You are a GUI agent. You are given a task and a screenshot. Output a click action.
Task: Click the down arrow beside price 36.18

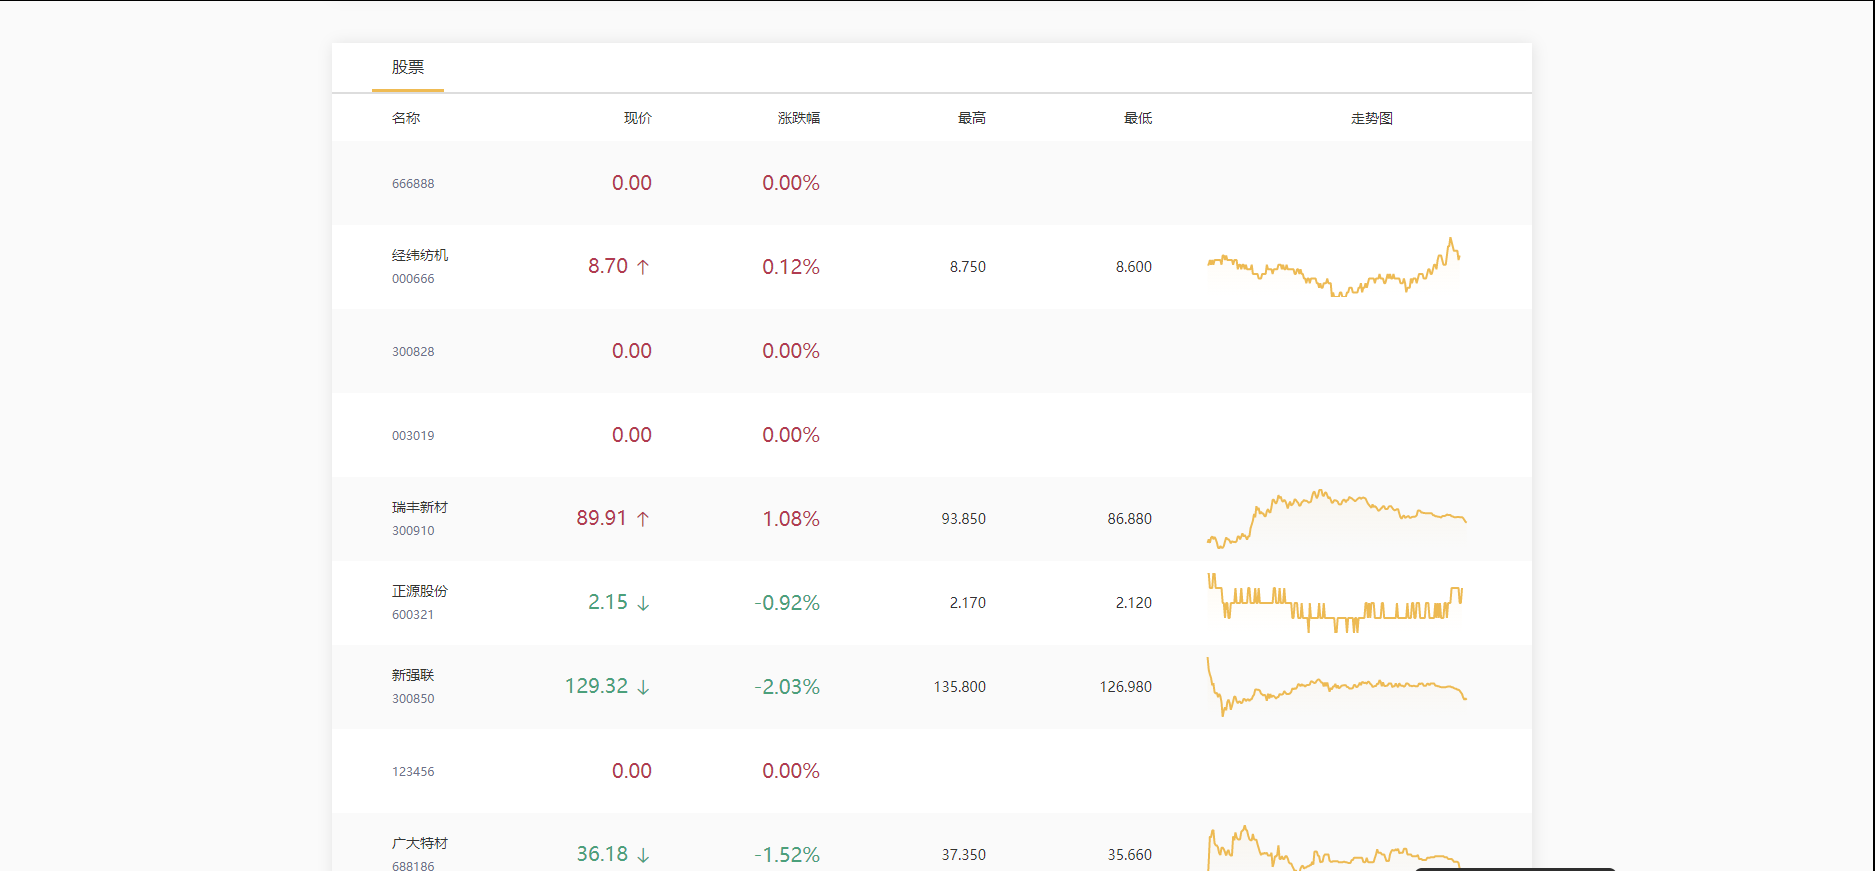[x=643, y=855]
